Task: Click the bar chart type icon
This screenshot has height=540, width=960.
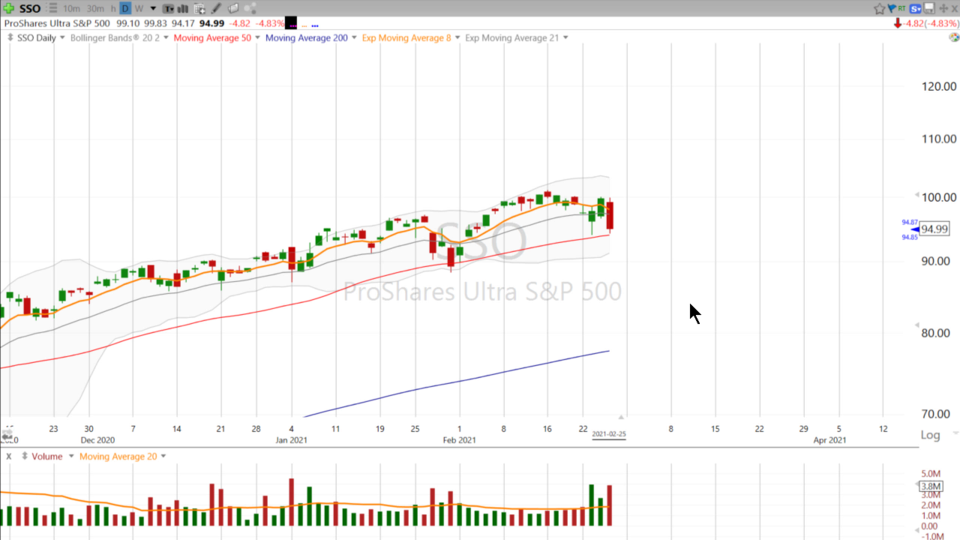Action: coord(182,9)
